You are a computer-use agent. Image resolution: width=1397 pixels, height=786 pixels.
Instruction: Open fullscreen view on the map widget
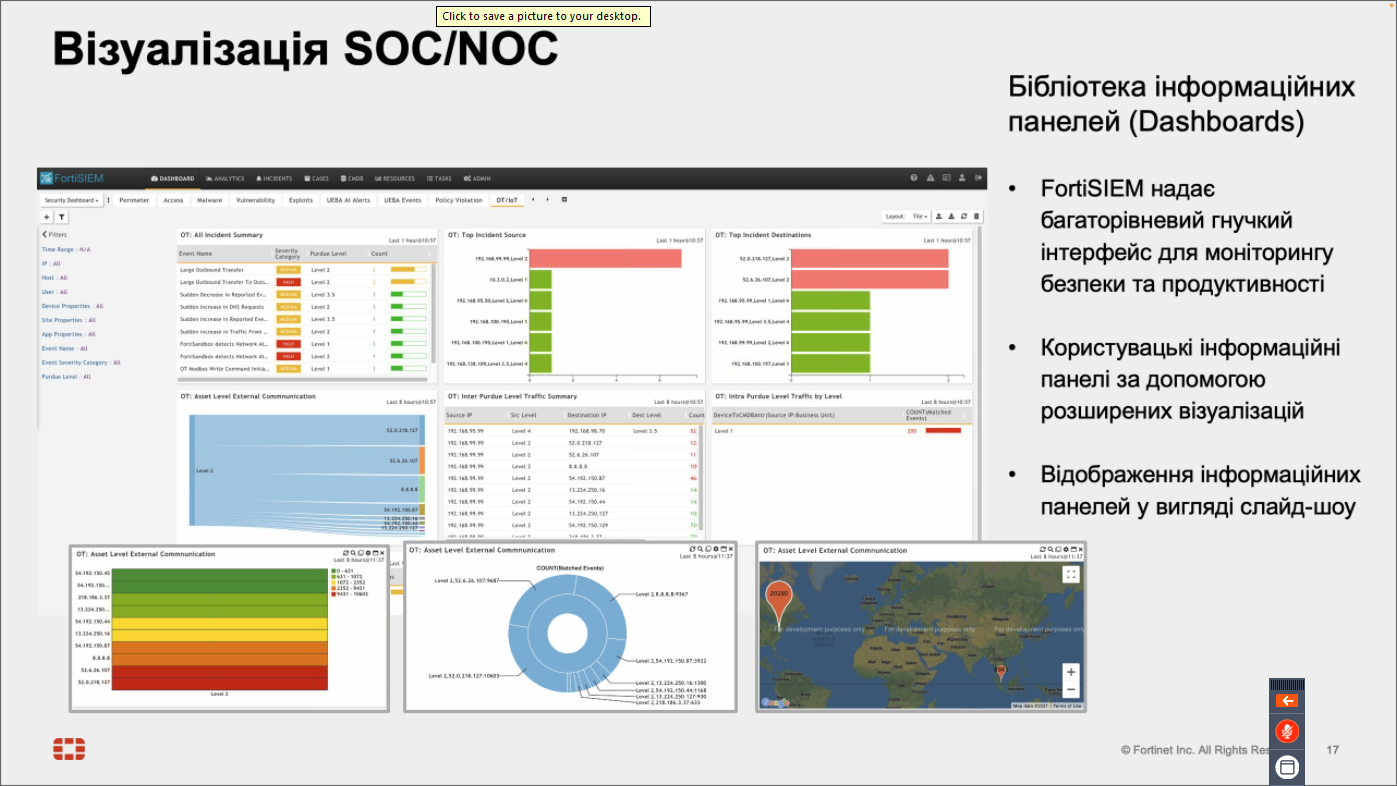coord(1071,574)
